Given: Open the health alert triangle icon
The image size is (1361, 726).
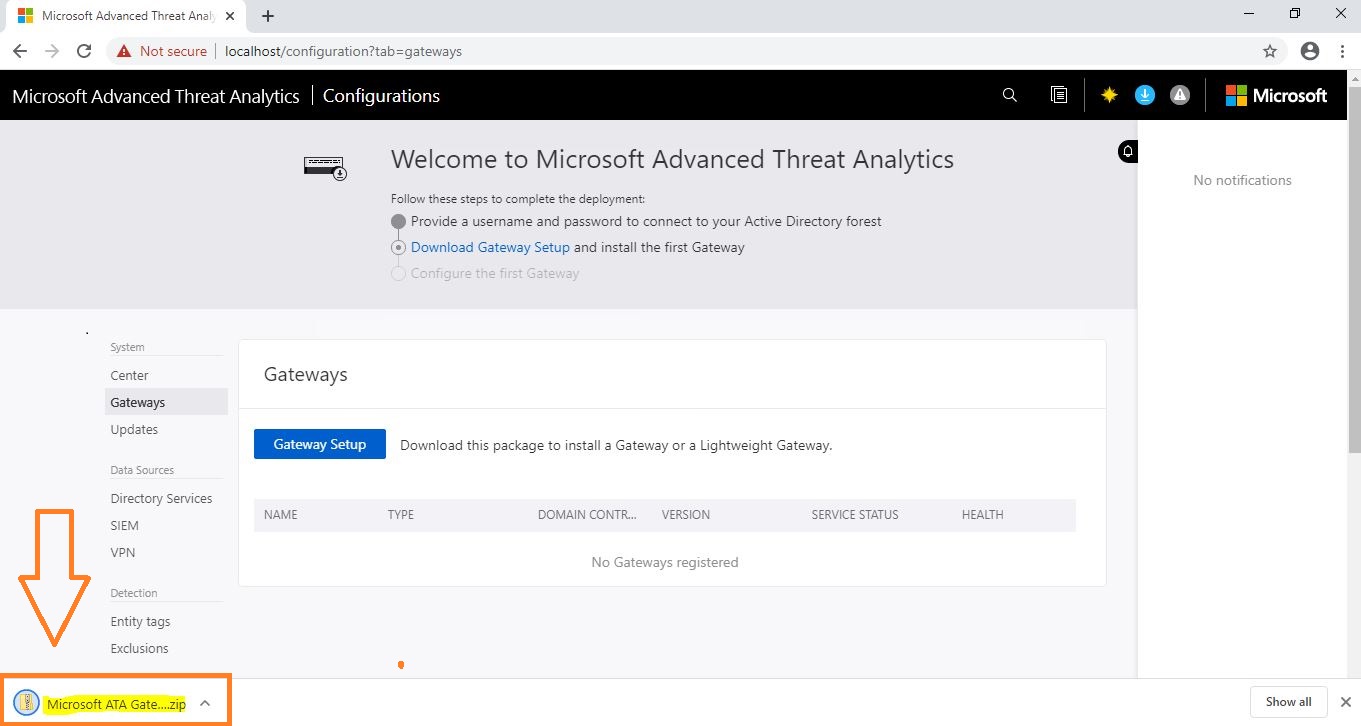Looking at the screenshot, I should (x=1180, y=95).
